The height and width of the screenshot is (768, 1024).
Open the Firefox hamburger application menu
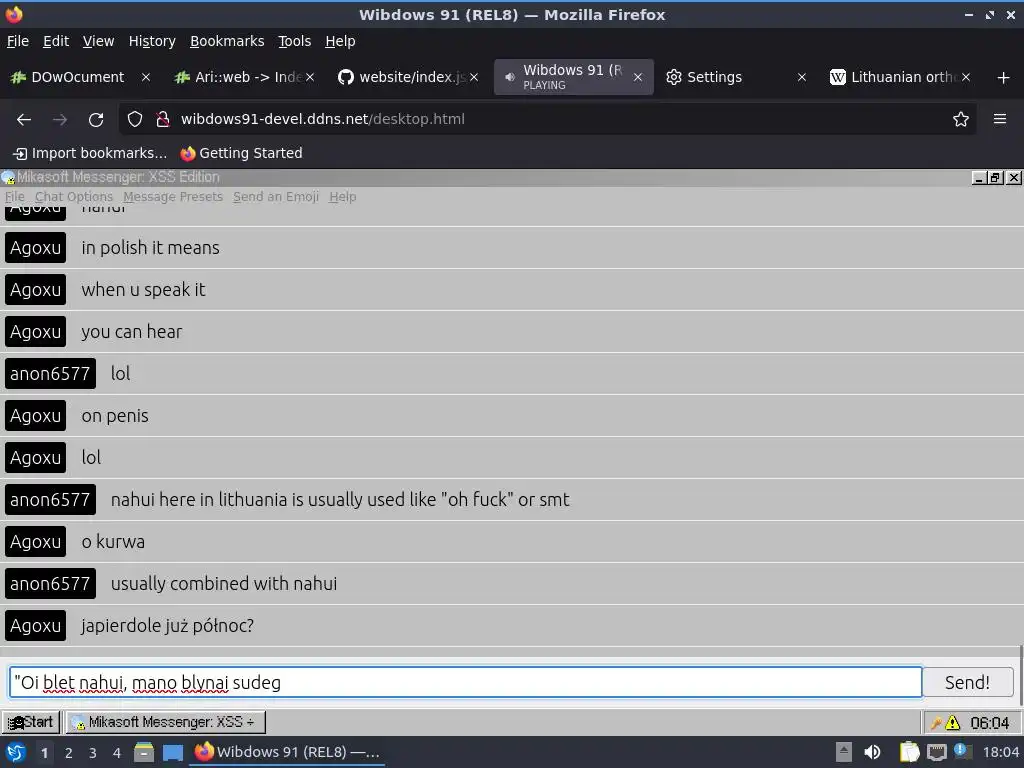click(x=1000, y=119)
